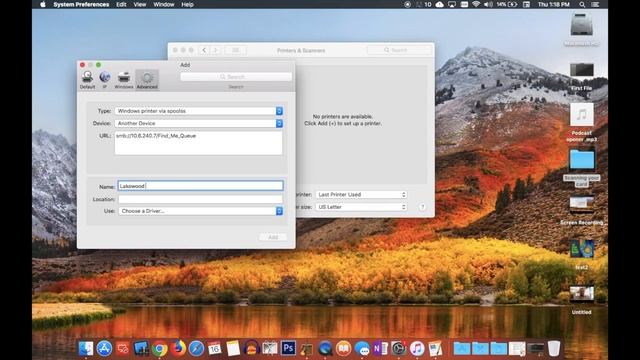The height and width of the screenshot is (360, 640).
Task: Click forward arrow in Printers & Scanners
Action: click(215, 50)
